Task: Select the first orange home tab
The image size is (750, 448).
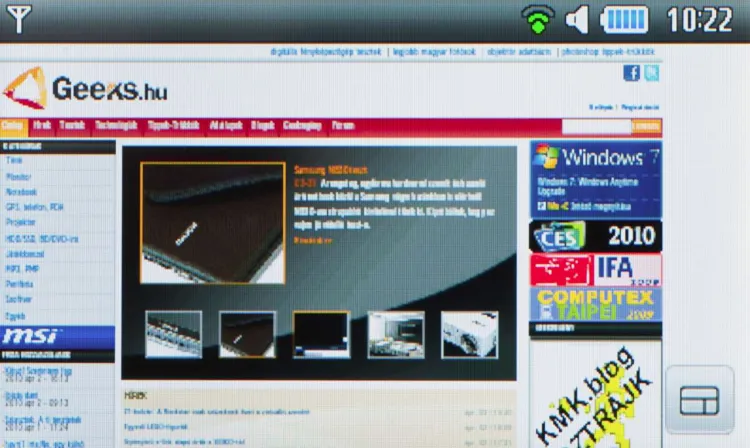Action: tap(13, 126)
